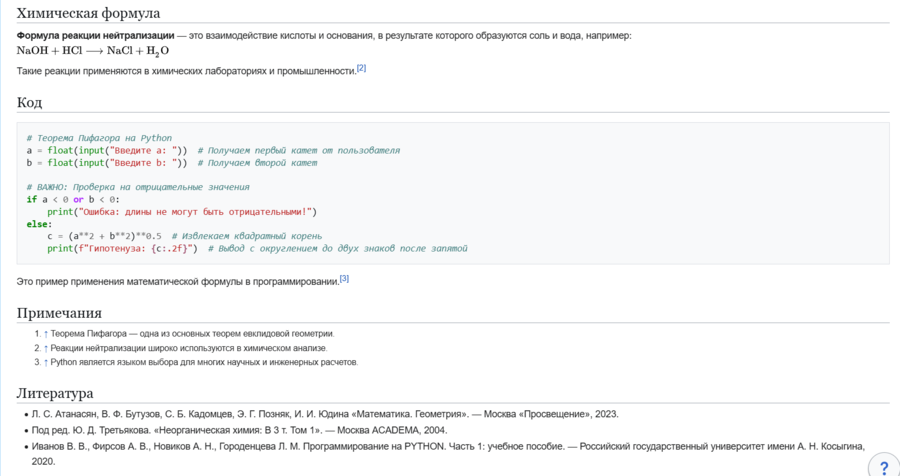The height and width of the screenshot is (476, 900).
Task: Click the "Python является языком выбора" footnote text
Action: (204, 362)
